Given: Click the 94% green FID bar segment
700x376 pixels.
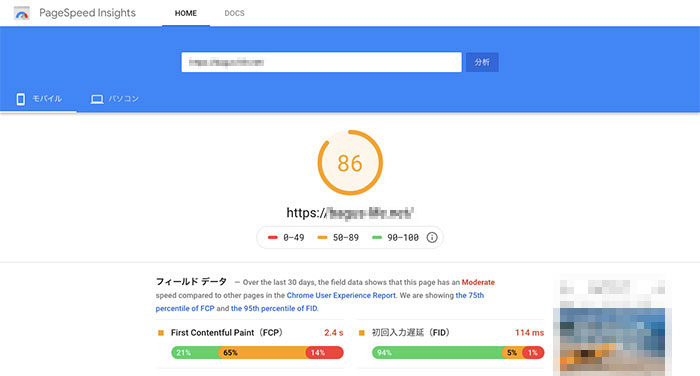Looking at the screenshot, I should pos(437,353).
